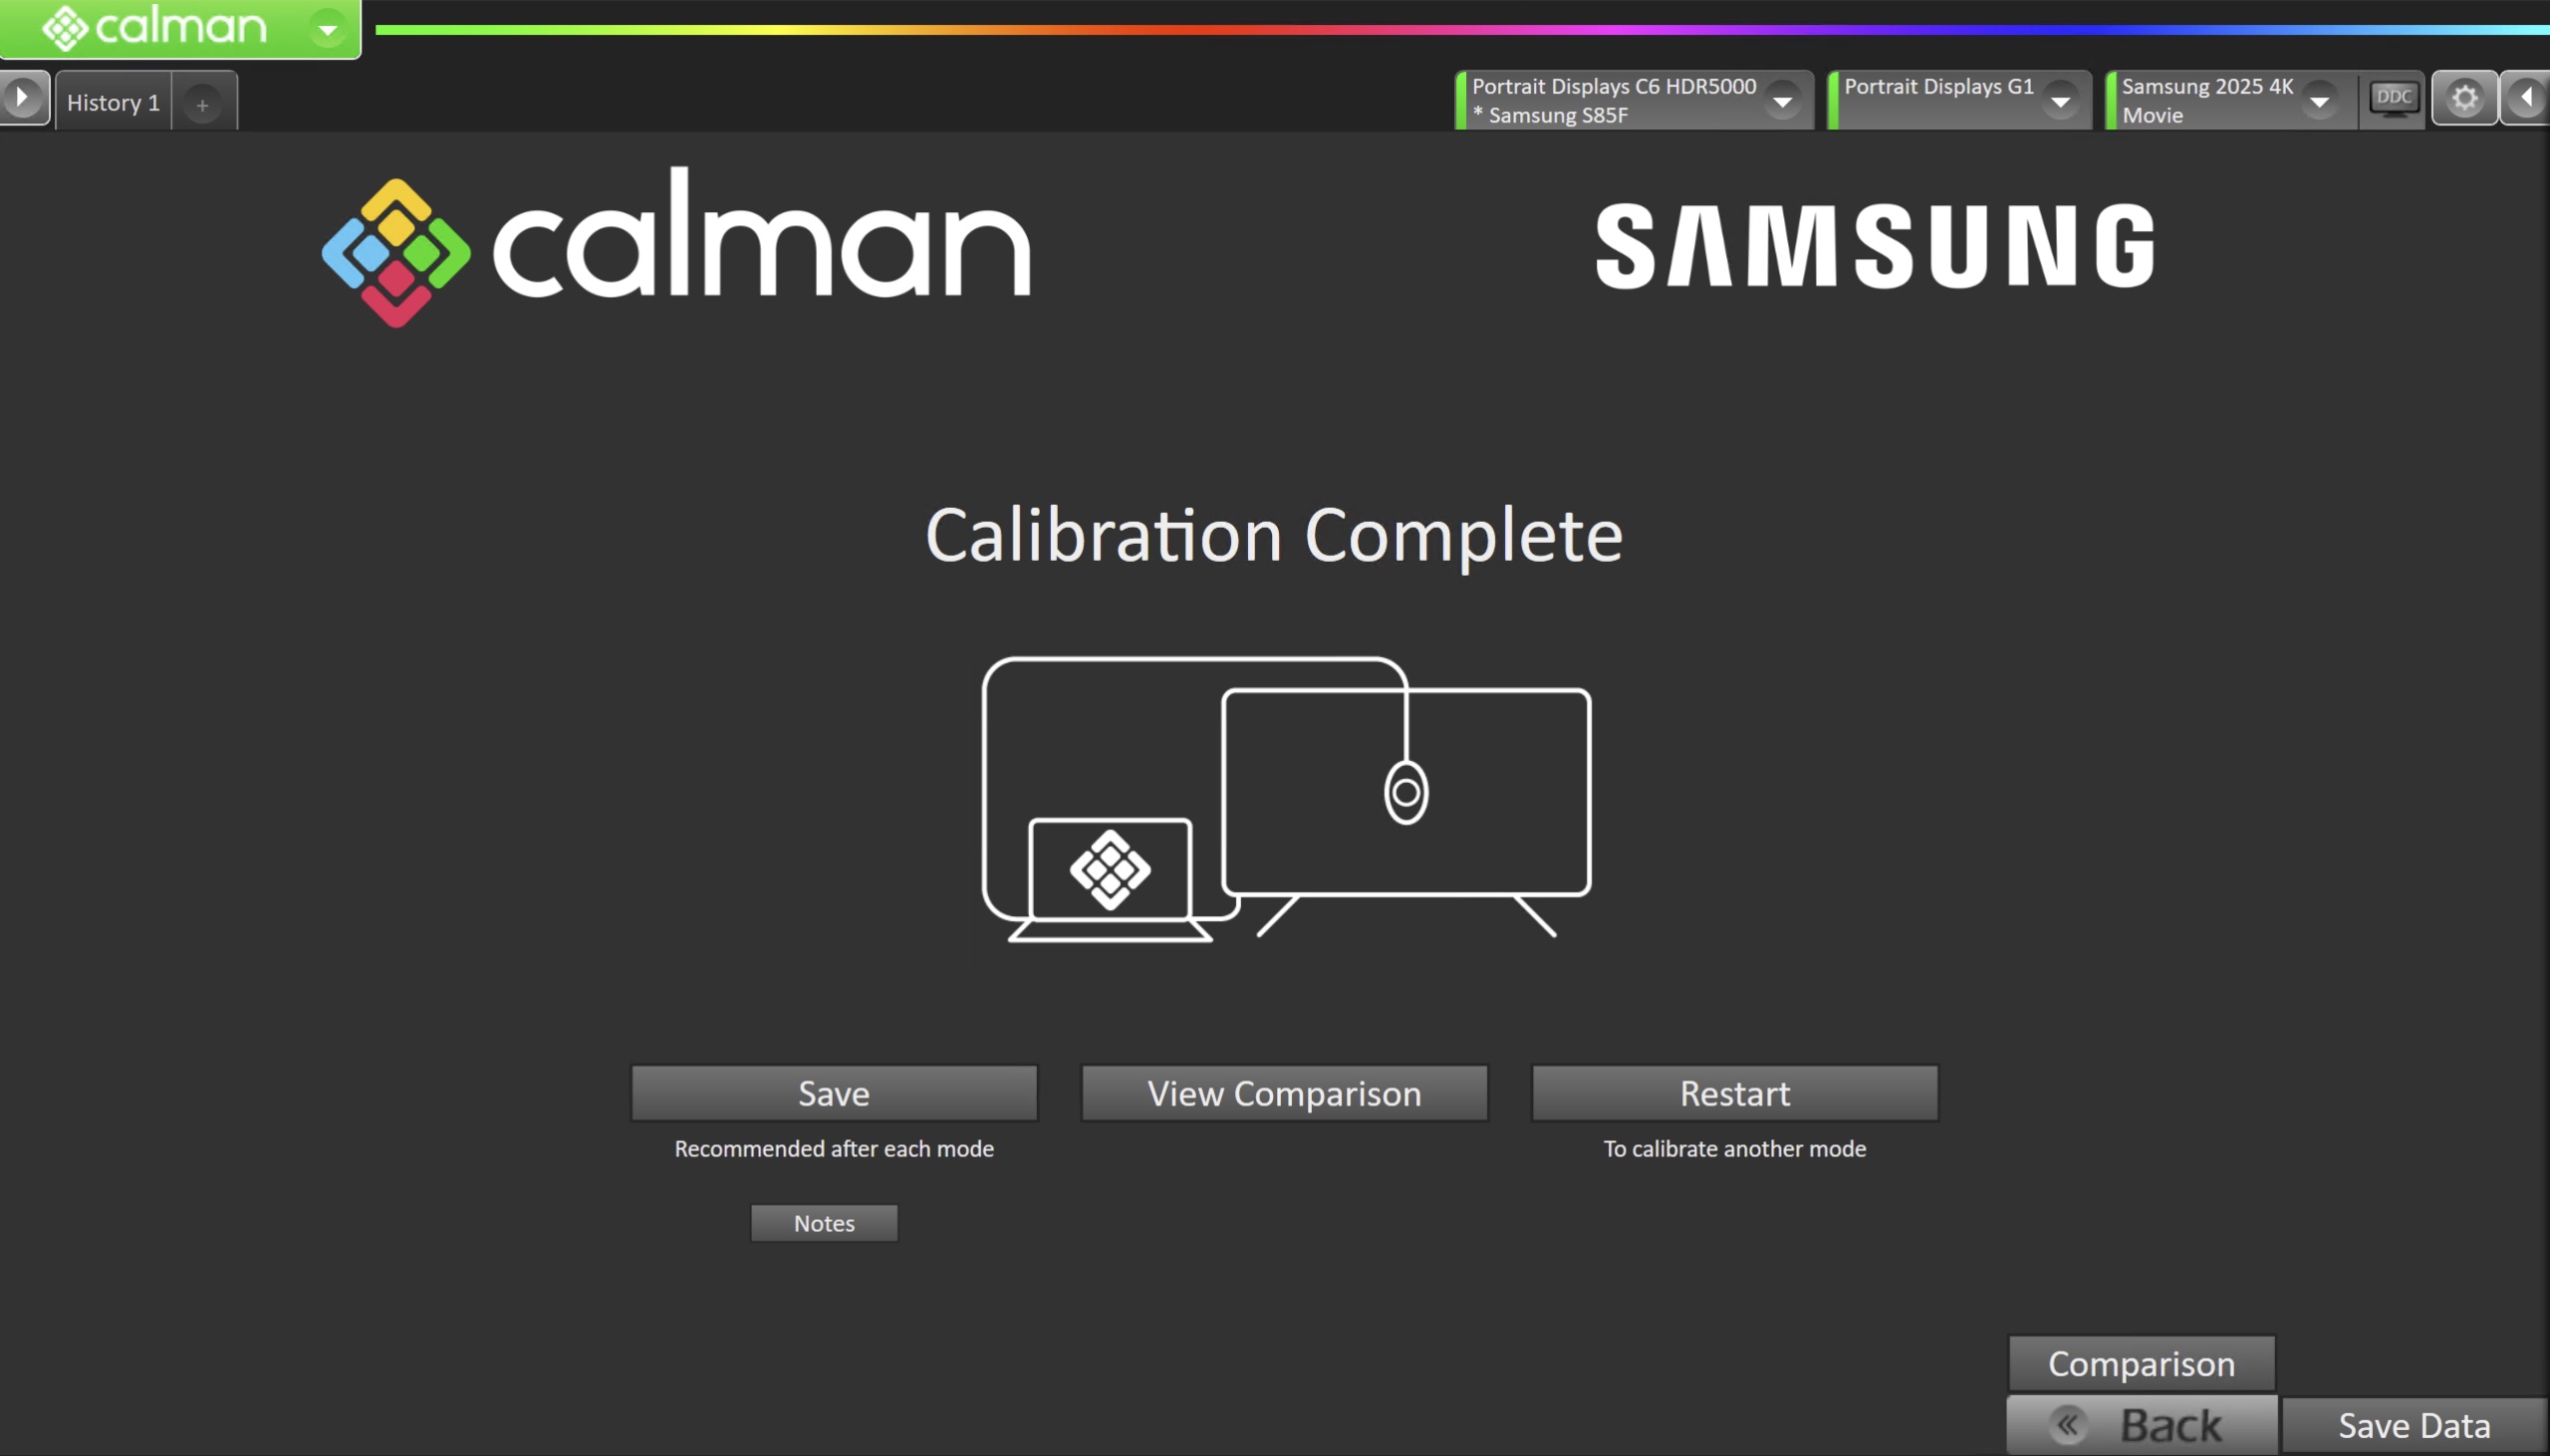
Task: Click View Comparison button
Action: coord(1284,1093)
